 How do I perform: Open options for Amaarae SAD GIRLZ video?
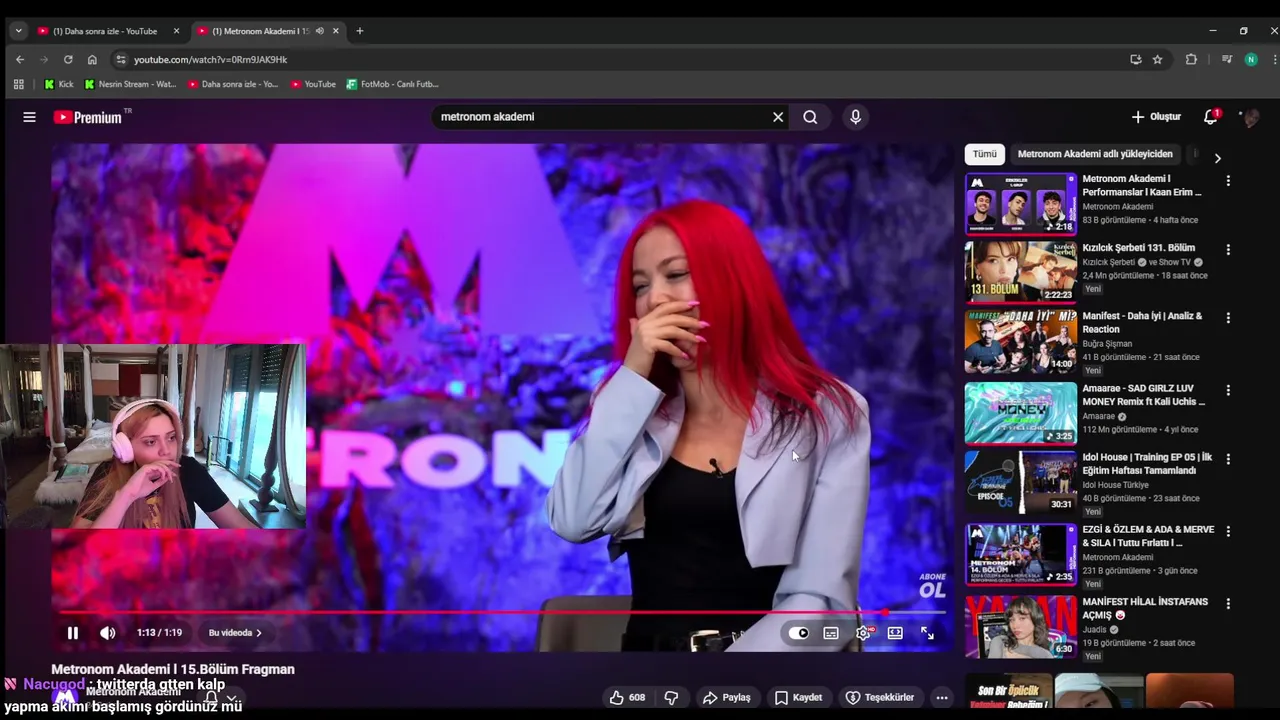coord(1228,390)
